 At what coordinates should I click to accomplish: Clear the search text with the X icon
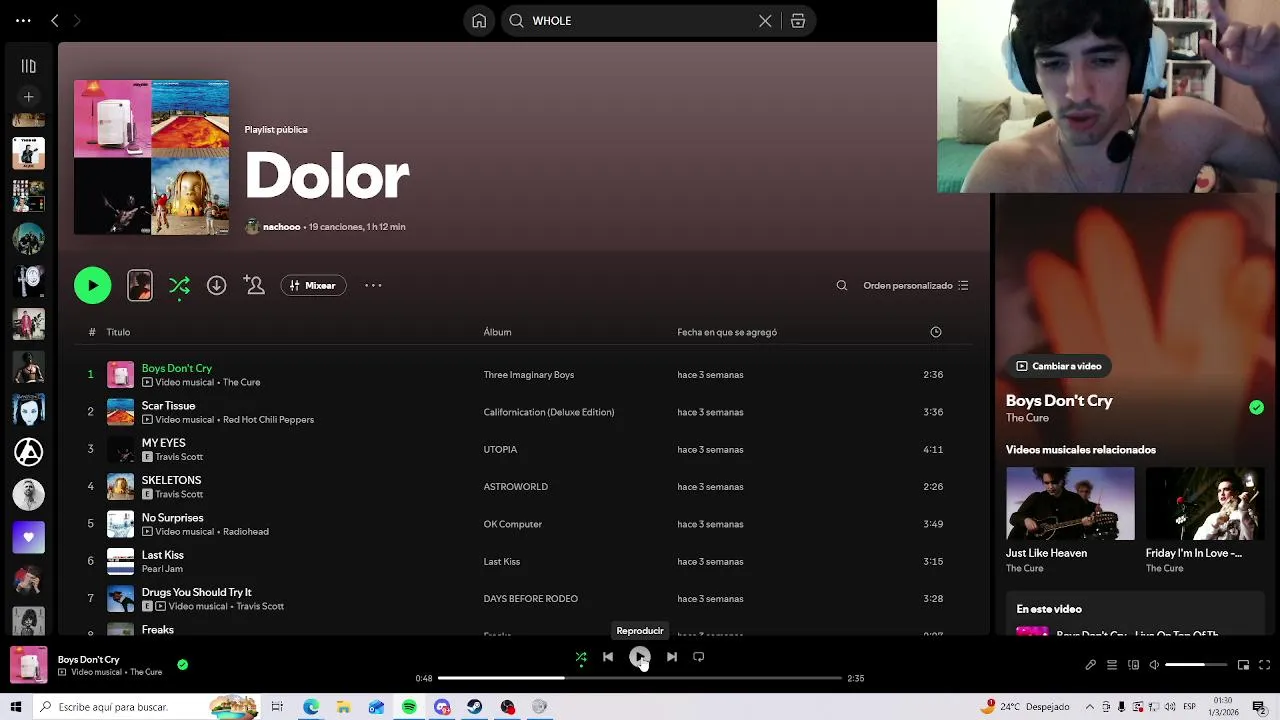(765, 21)
